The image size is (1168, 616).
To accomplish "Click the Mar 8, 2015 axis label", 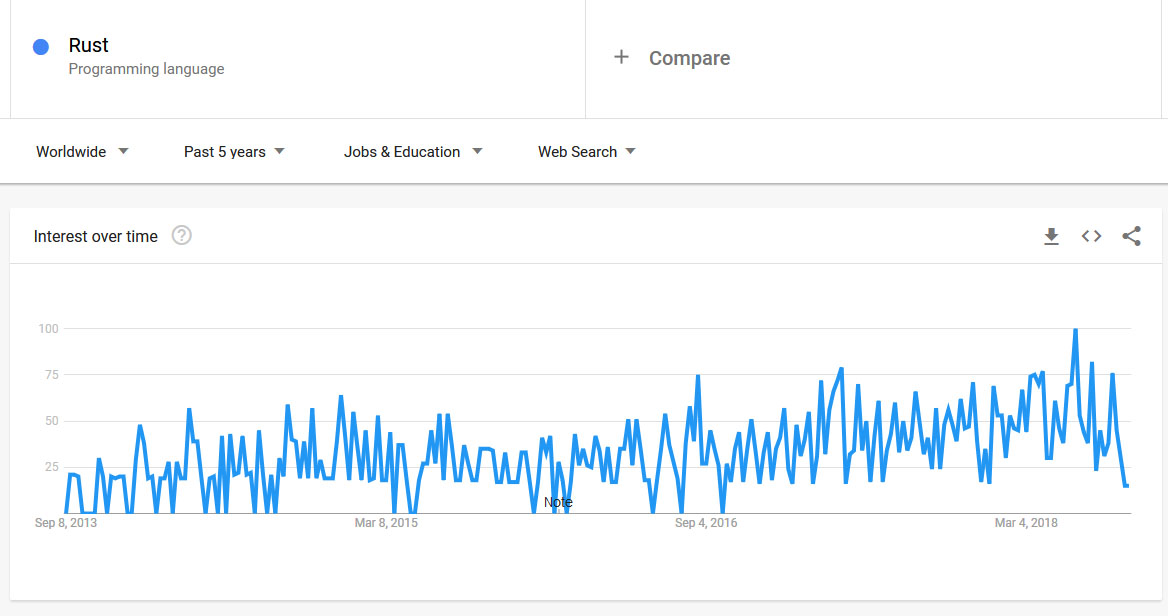I will tap(386, 523).
